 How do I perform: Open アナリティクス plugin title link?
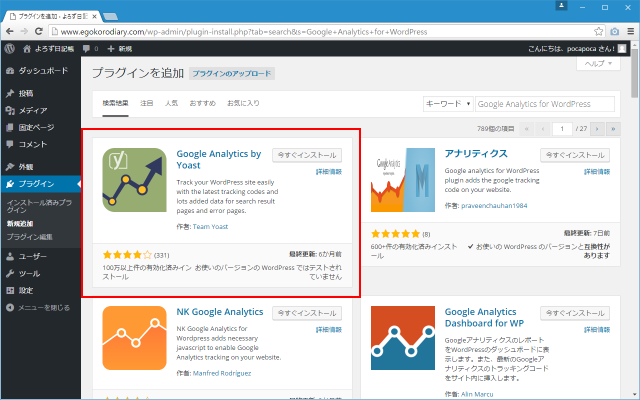coord(476,154)
